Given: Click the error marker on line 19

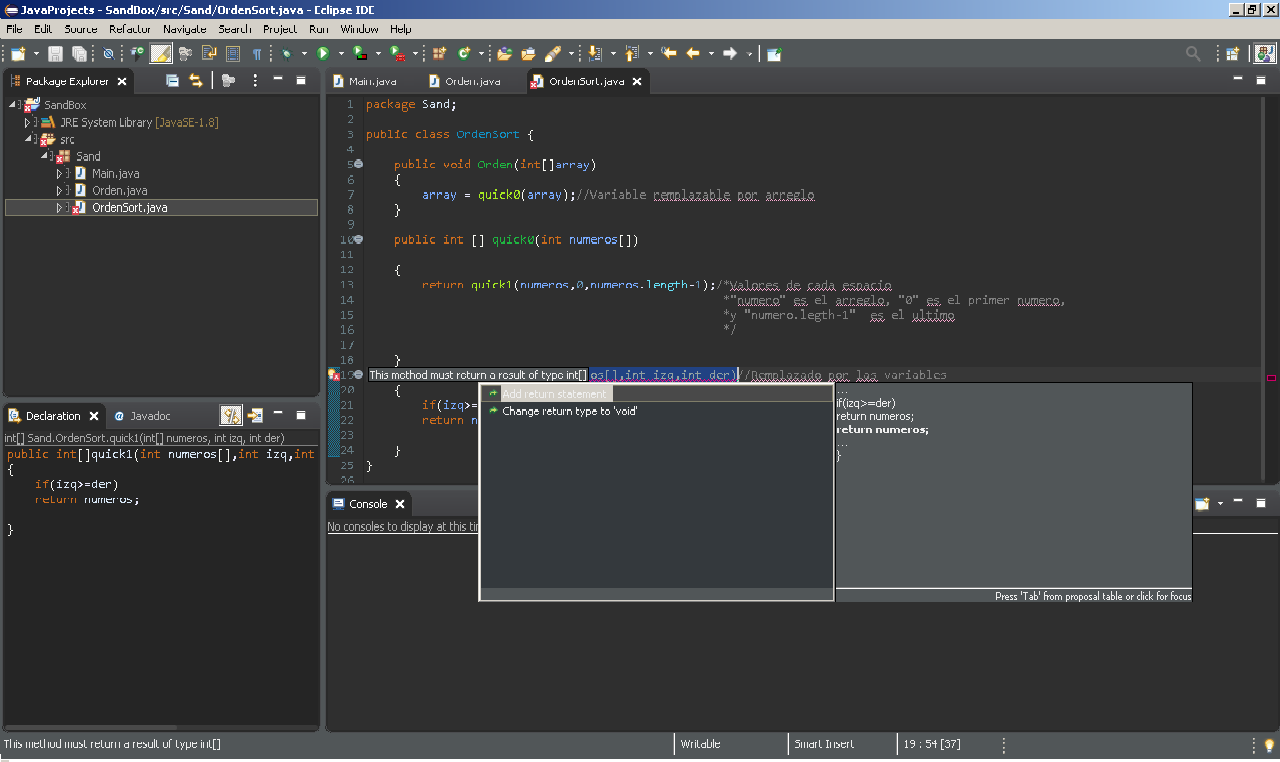Looking at the screenshot, I should pyautogui.click(x=333, y=375).
